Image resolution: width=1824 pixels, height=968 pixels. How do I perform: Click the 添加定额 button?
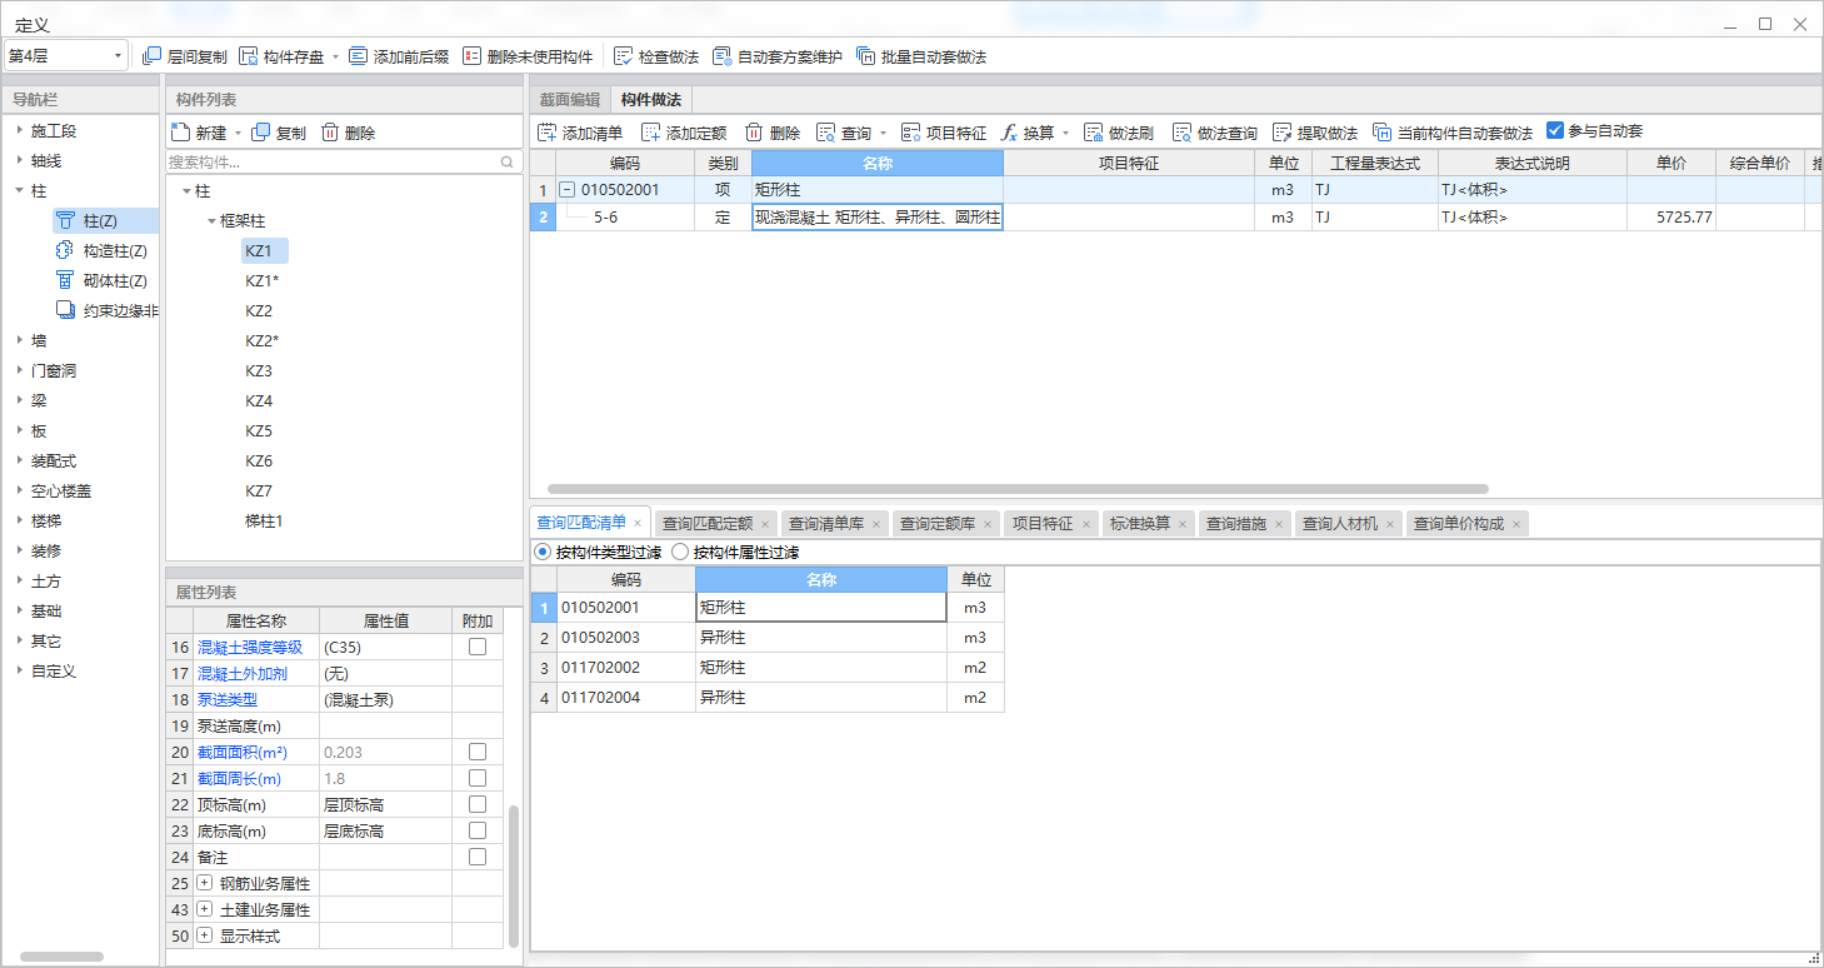[684, 132]
